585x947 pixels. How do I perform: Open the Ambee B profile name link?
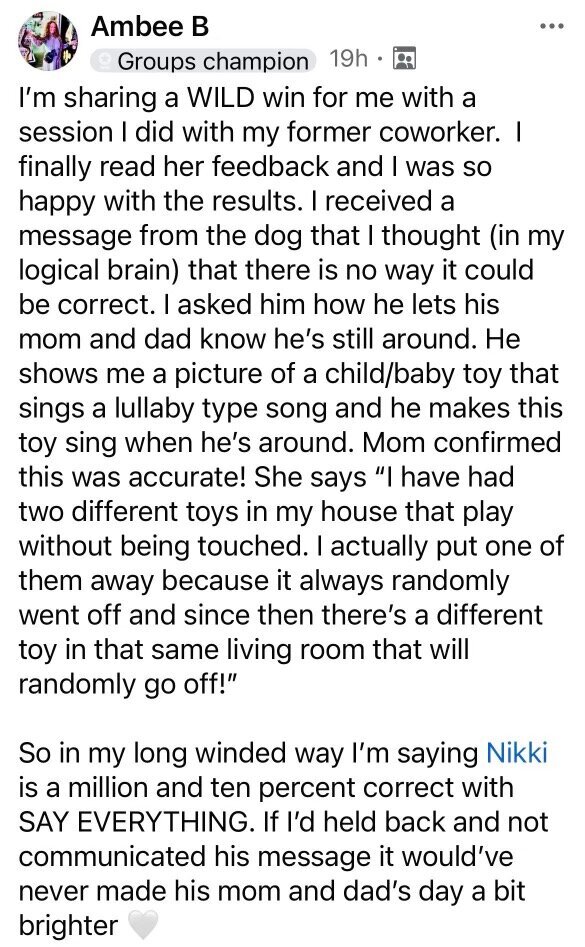click(x=150, y=26)
